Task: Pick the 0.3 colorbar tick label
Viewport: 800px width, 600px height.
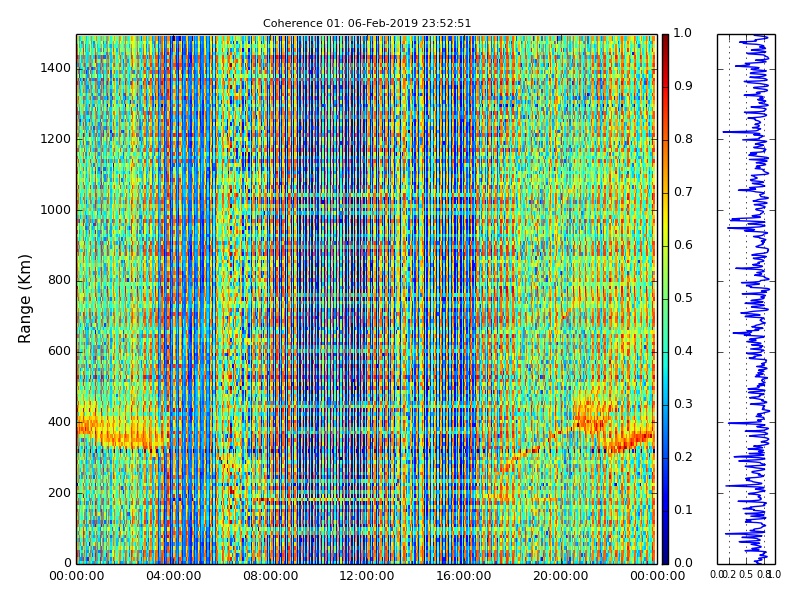Action: pyautogui.click(x=683, y=405)
